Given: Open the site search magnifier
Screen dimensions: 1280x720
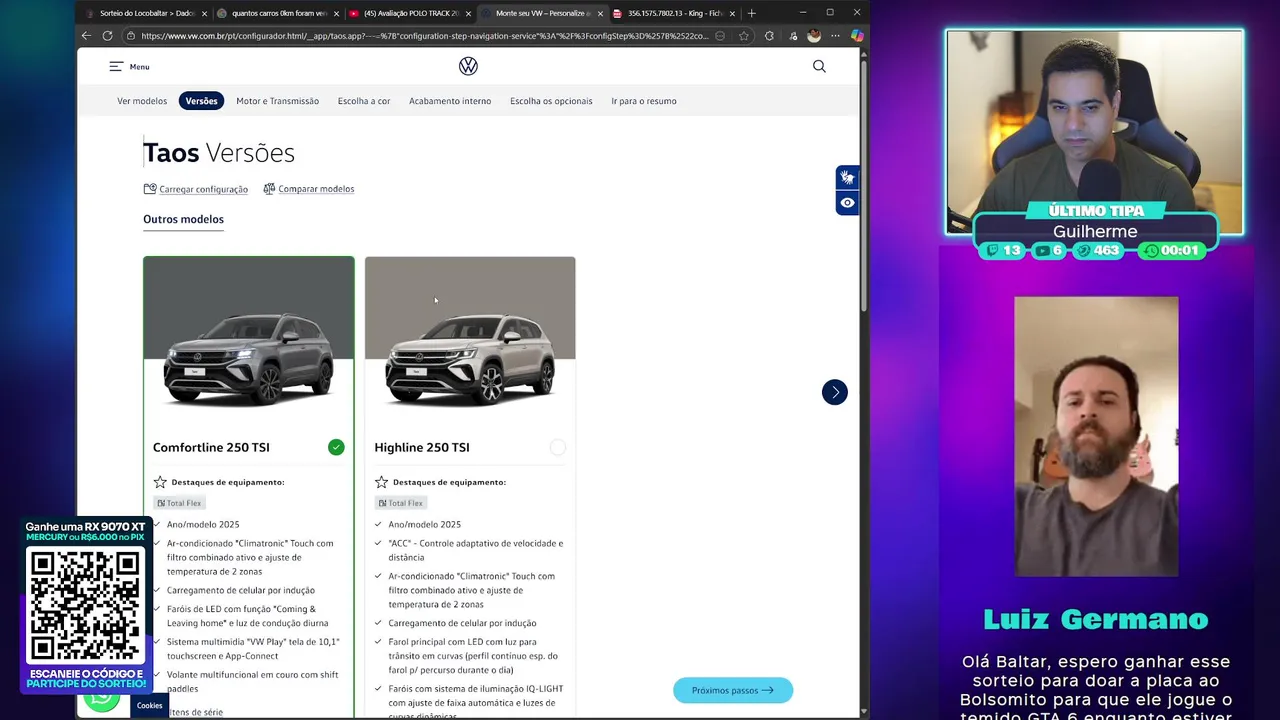Looking at the screenshot, I should 819,66.
